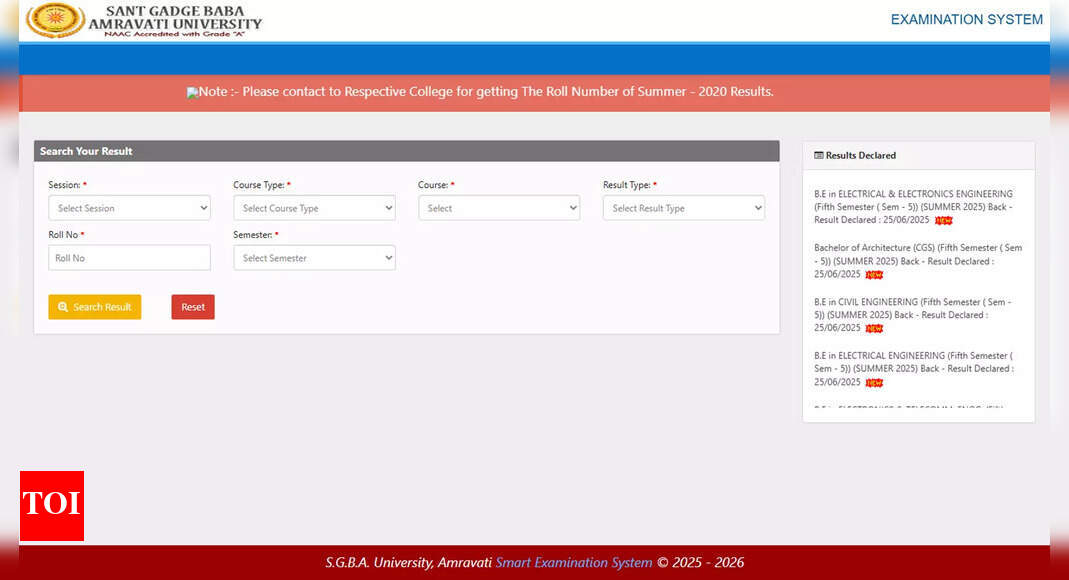This screenshot has height=580, width=1069.
Task: Select the EXAMINATION SYSTEM header text
Action: (966, 19)
